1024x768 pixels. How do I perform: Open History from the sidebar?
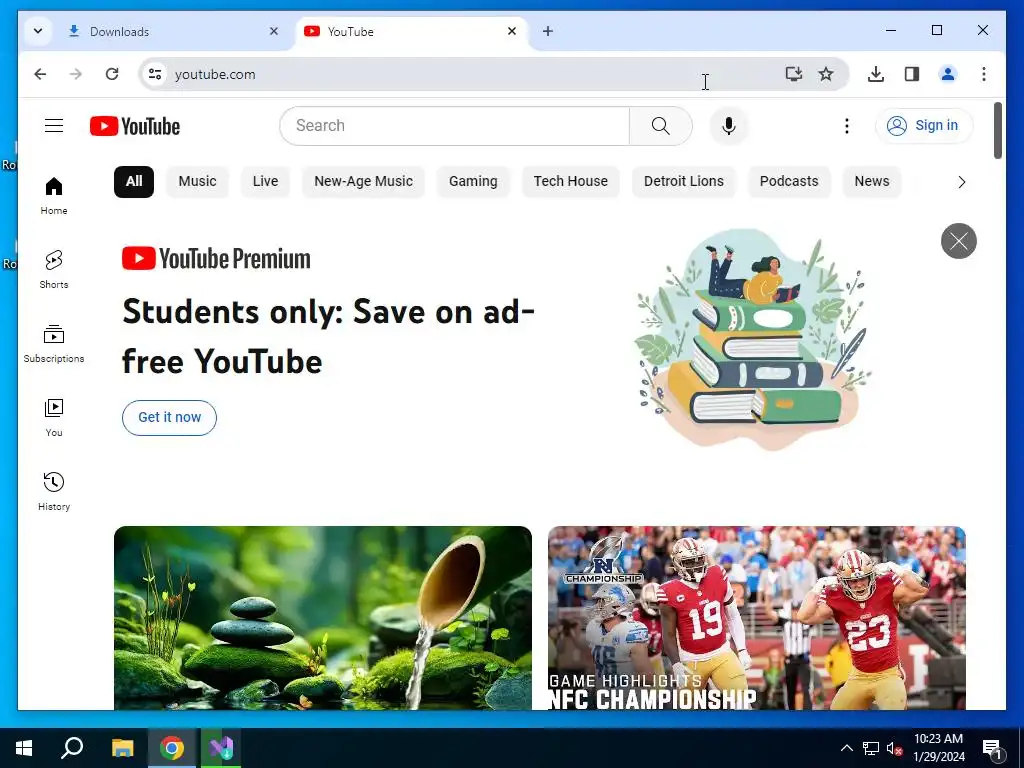(54, 491)
